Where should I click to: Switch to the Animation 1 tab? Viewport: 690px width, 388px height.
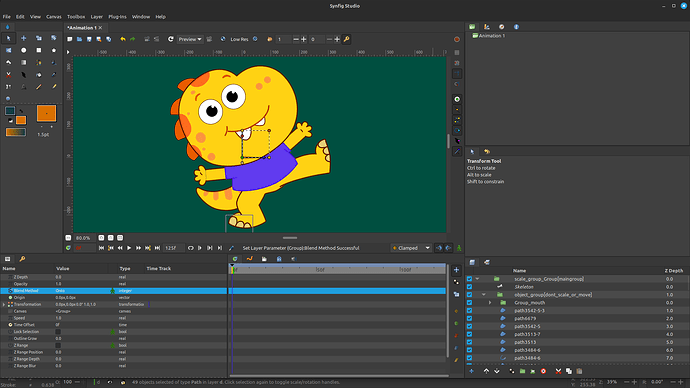click(82, 28)
